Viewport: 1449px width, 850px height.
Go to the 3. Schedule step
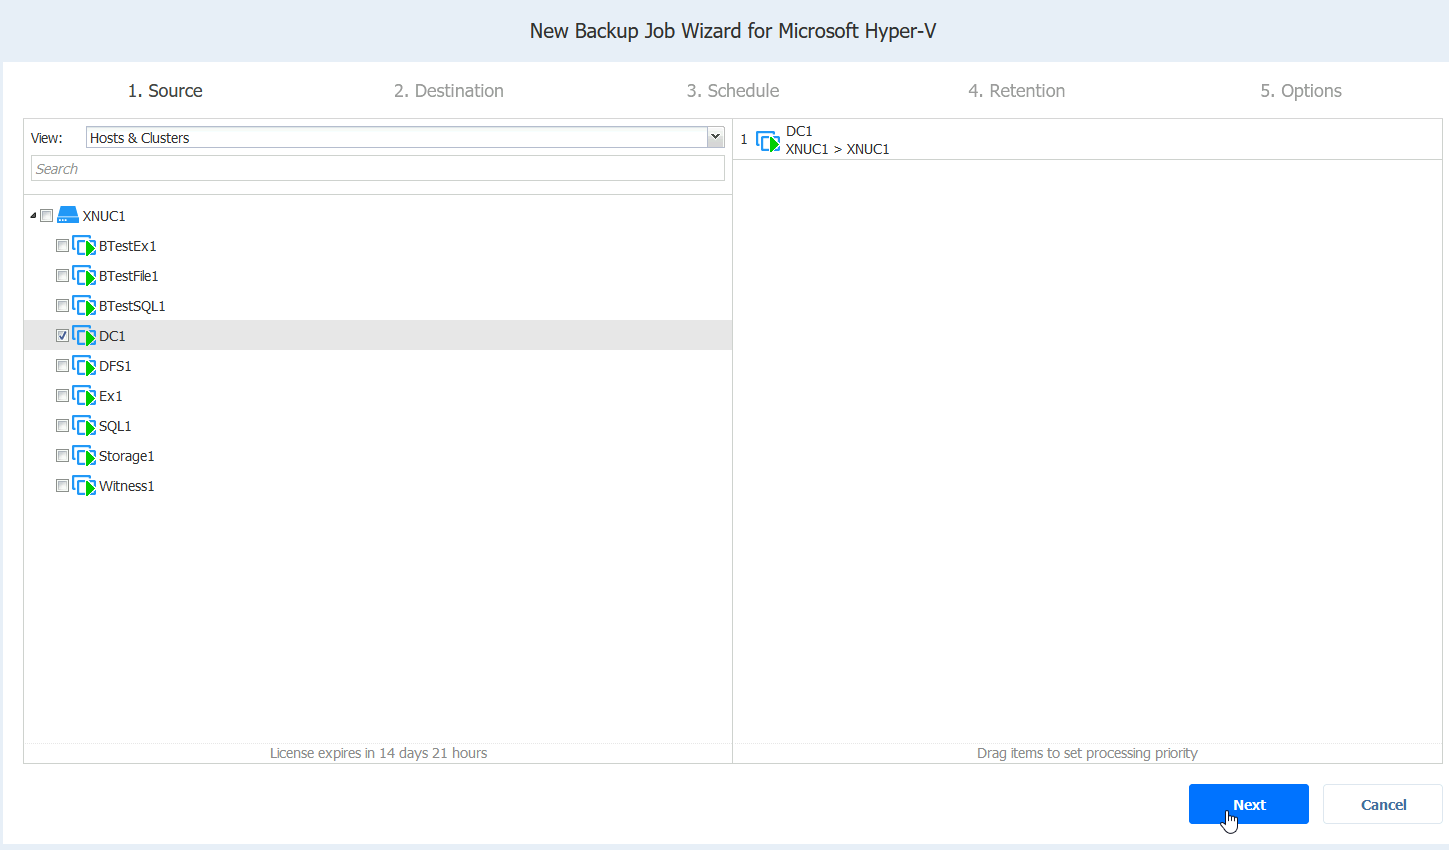tap(733, 91)
